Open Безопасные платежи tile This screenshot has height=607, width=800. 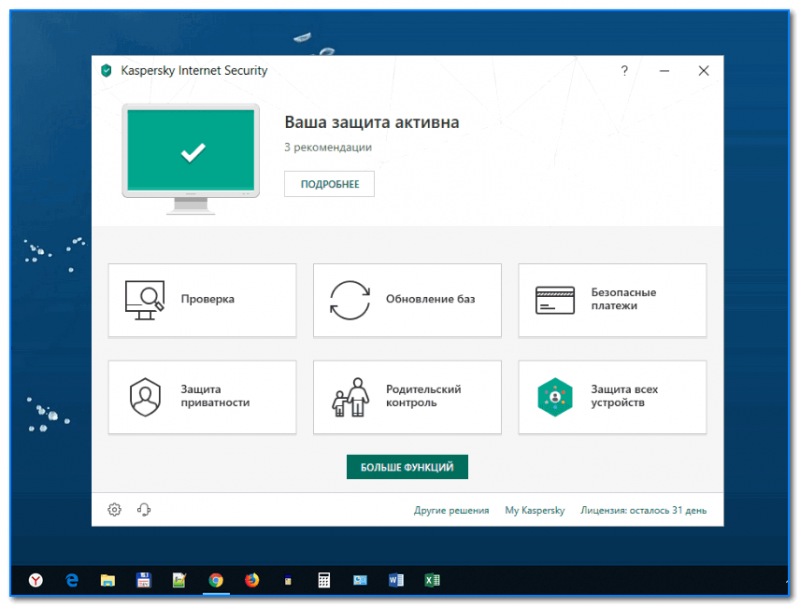(x=612, y=300)
